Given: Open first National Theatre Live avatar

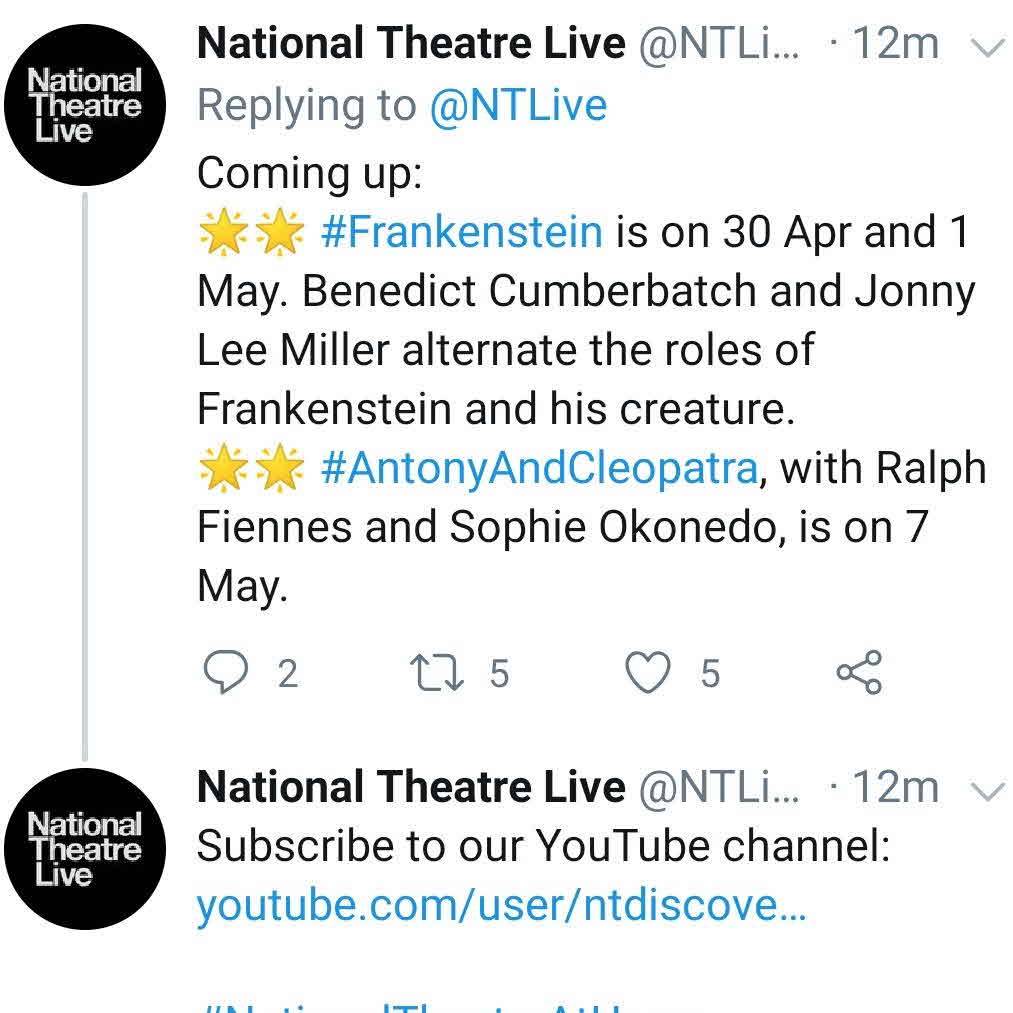Looking at the screenshot, I should (85, 105).
